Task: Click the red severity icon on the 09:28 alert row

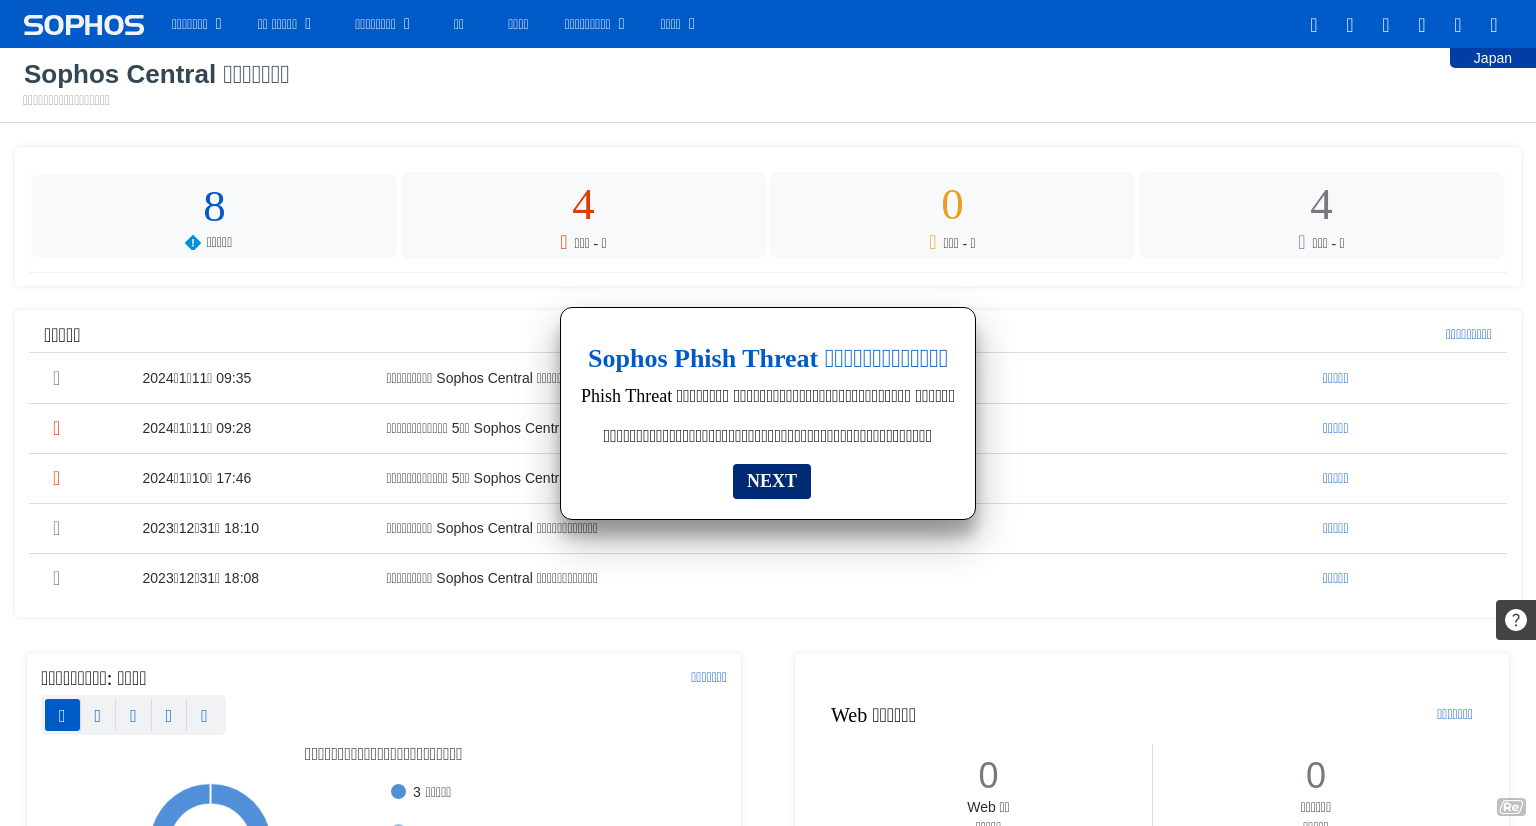Action: (56, 428)
